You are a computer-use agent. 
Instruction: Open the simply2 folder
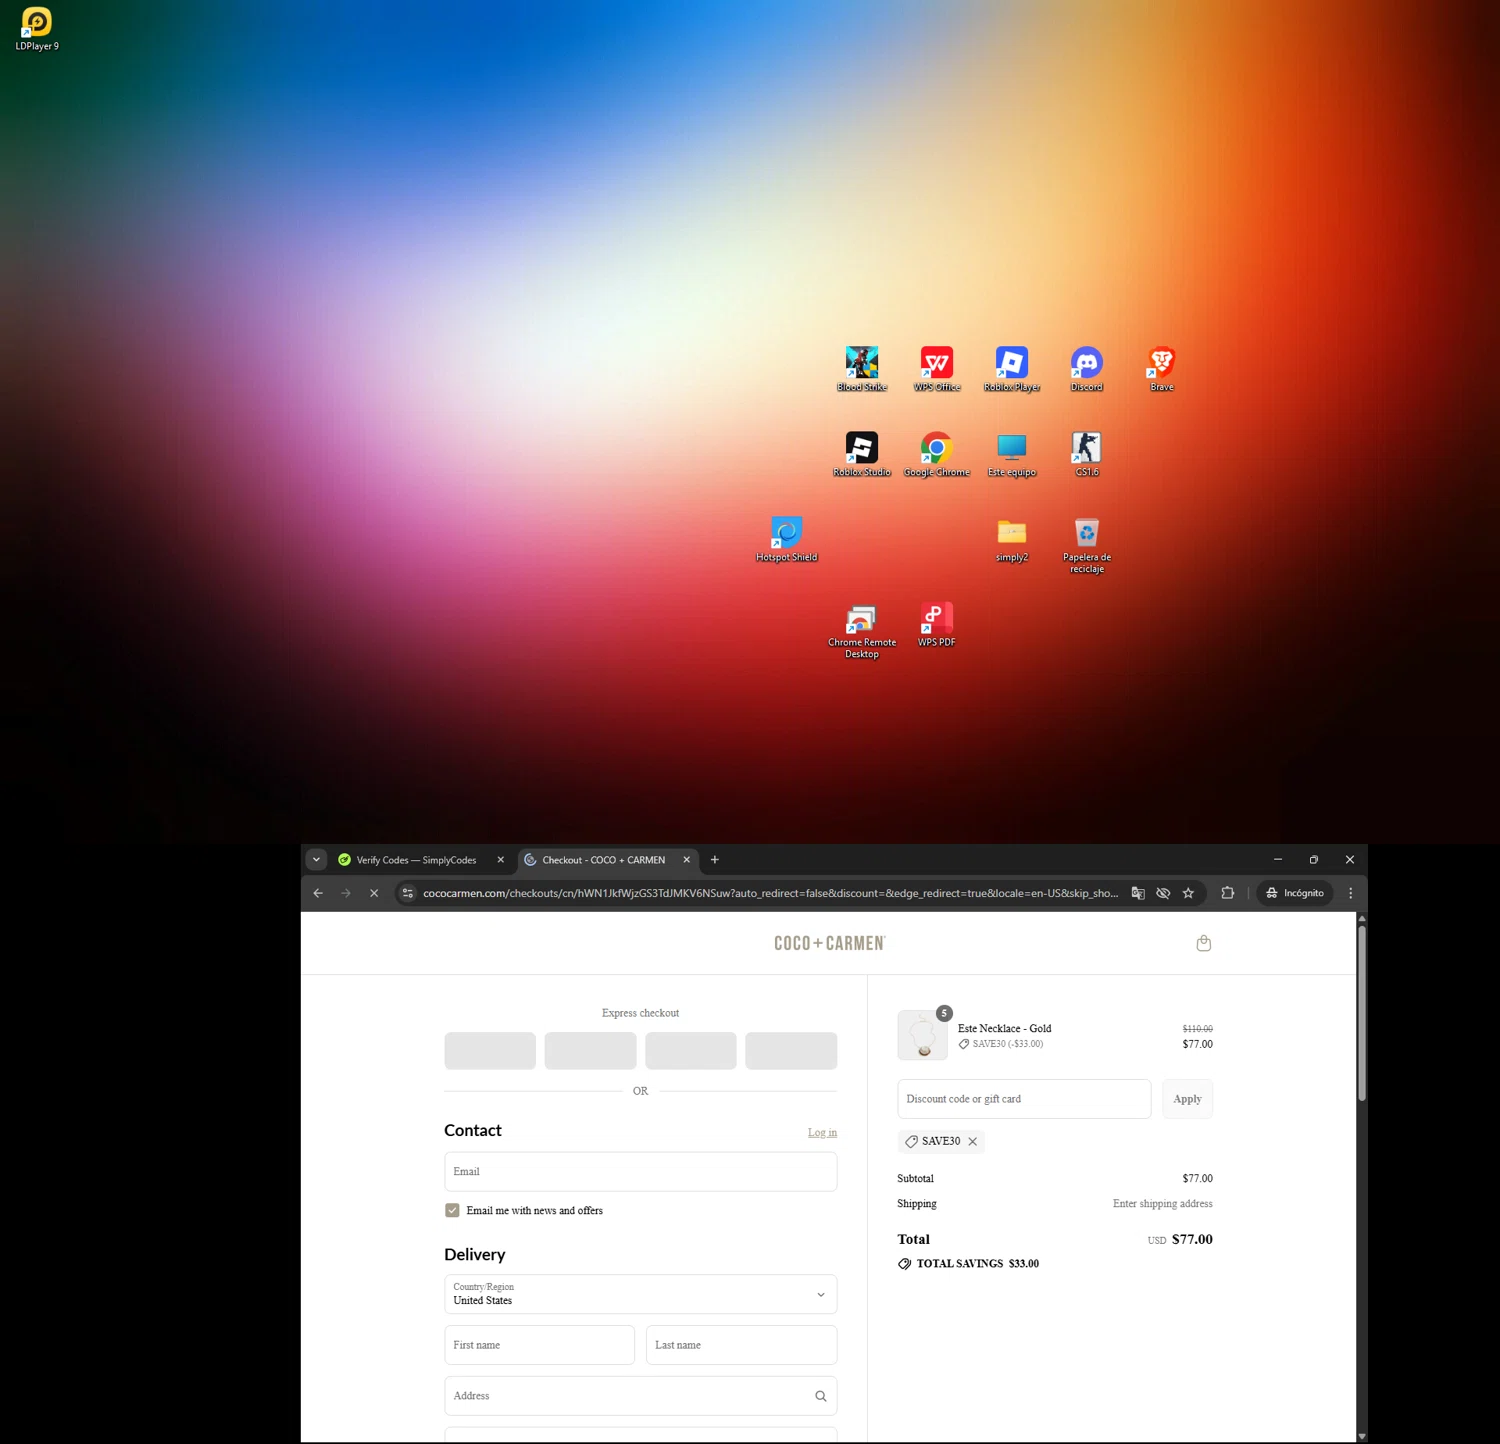coord(1012,539)
